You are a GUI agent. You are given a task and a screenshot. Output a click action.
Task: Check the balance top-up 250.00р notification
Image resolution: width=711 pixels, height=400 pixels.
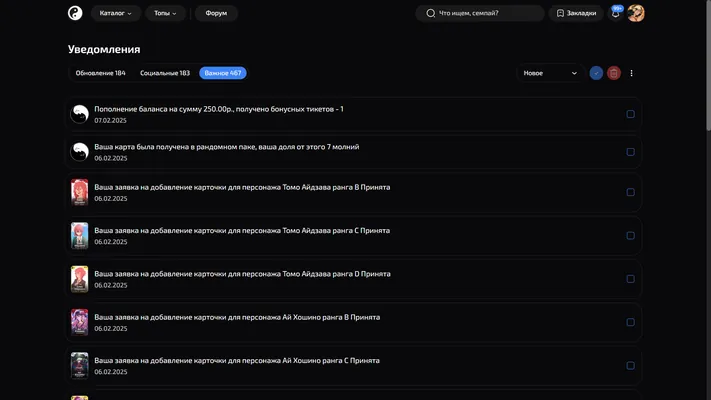pyautogui.click(x=630, y=114)
